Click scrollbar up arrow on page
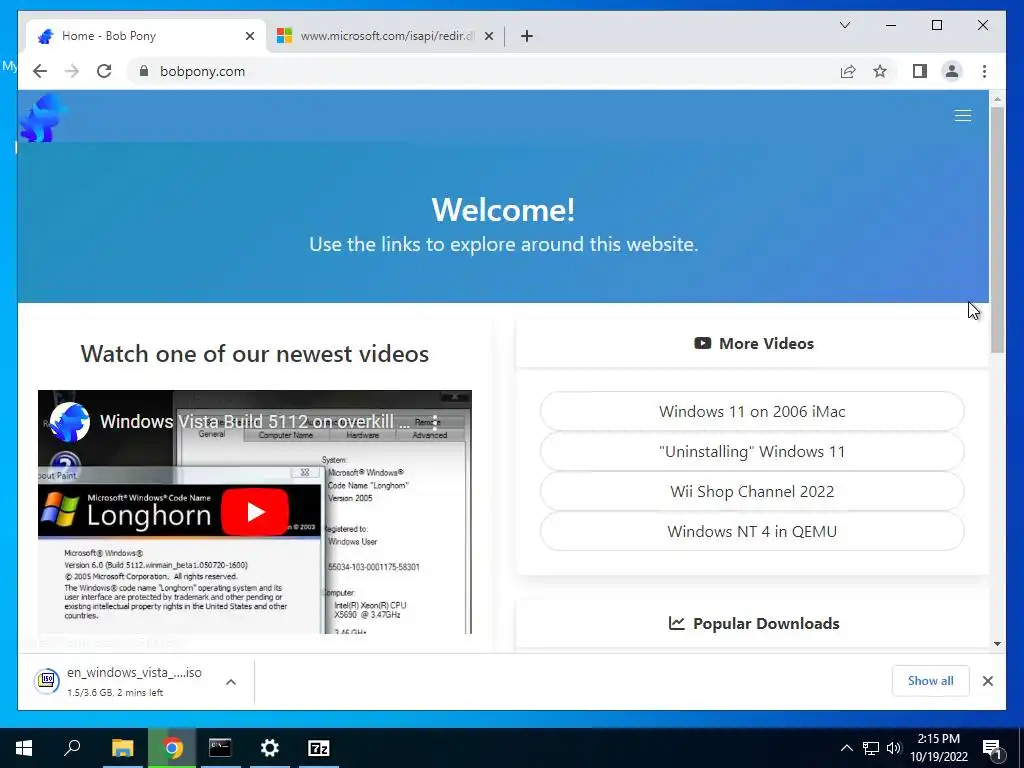This screenshot has height=768, width=1024. (x=997, y=99)
